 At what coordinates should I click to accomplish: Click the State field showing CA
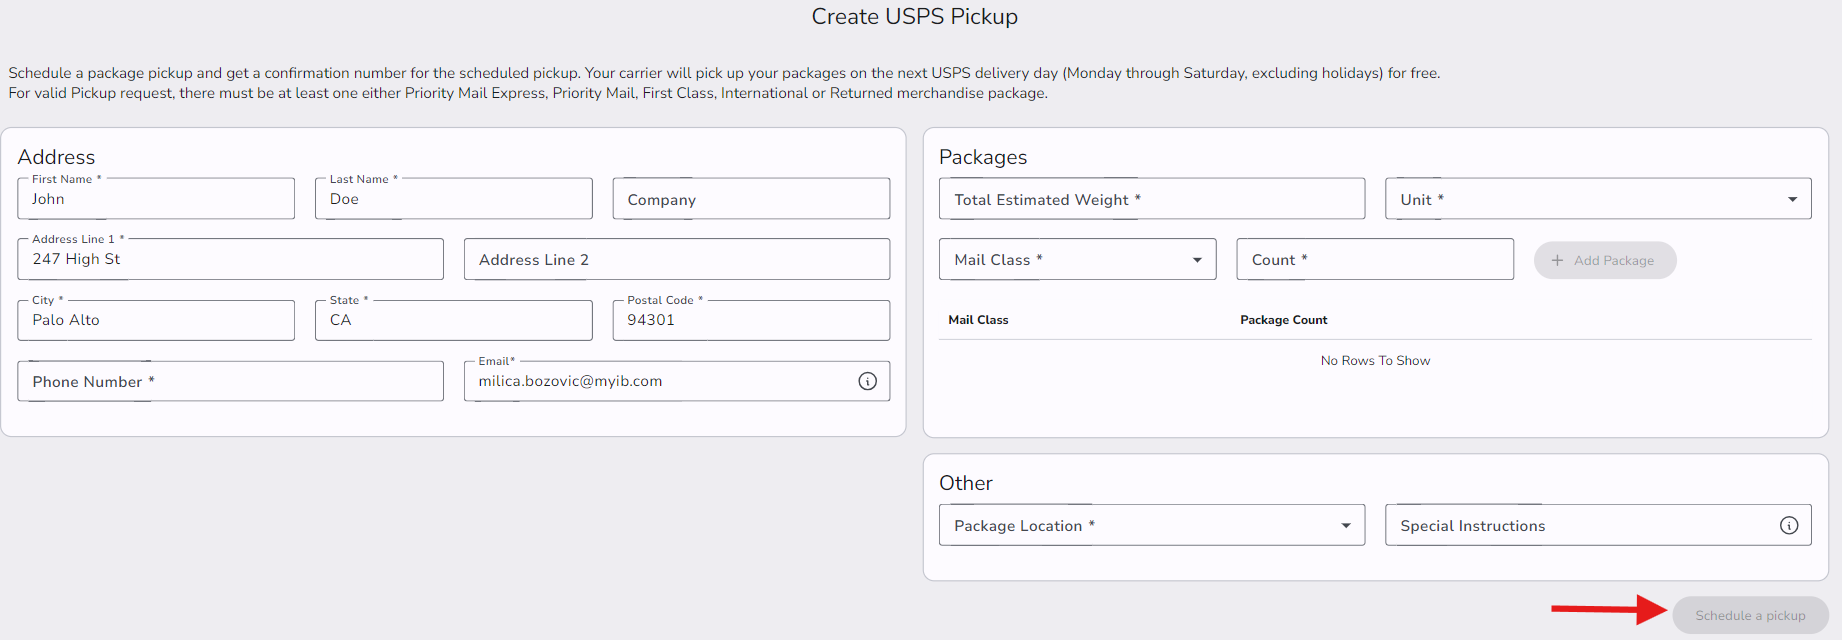pos(453,321)
